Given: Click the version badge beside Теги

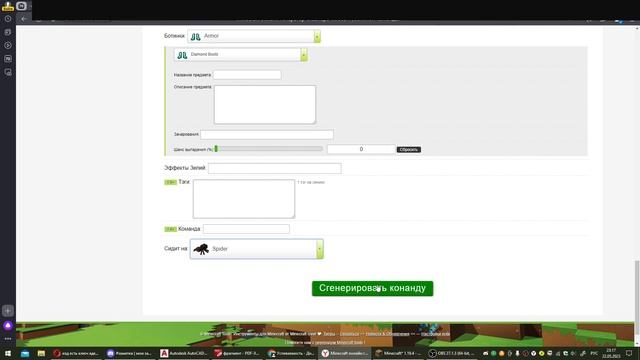Looking at the screenshot, I should click(x=170, y=182).
